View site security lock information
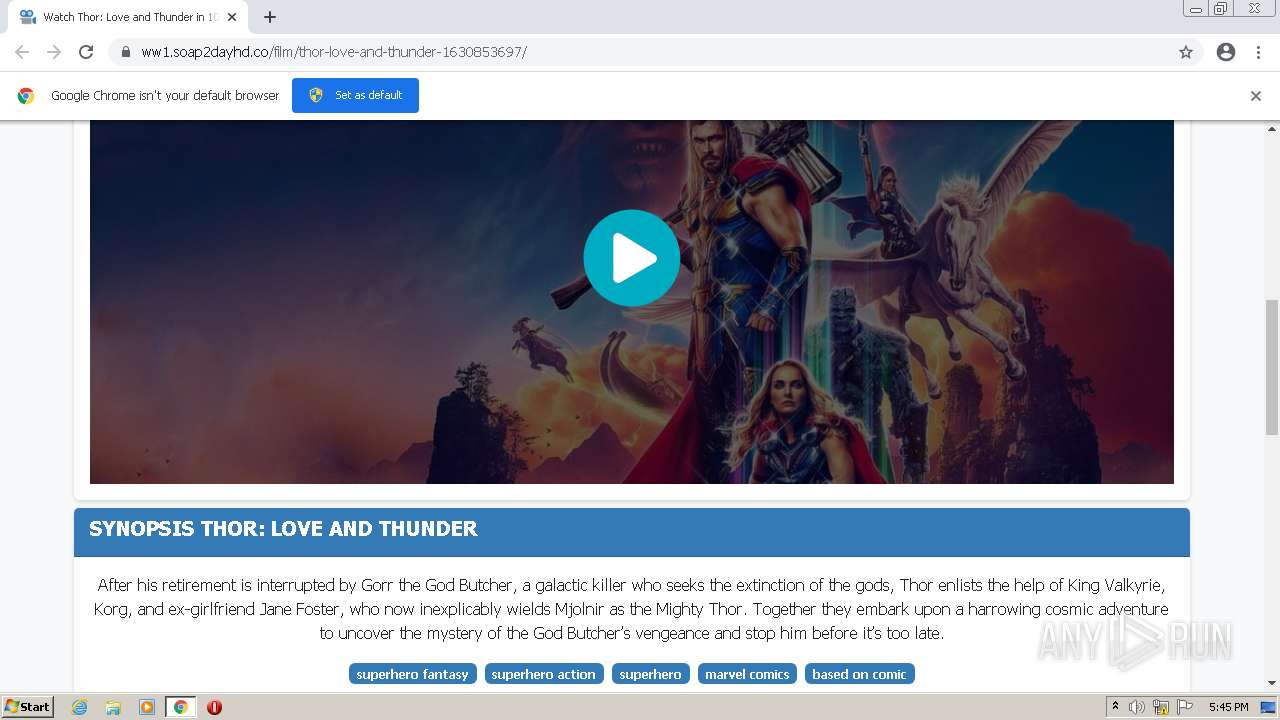Image resolution: width=1280 pixels, height=720 pixels. click(x=125, y=52)
